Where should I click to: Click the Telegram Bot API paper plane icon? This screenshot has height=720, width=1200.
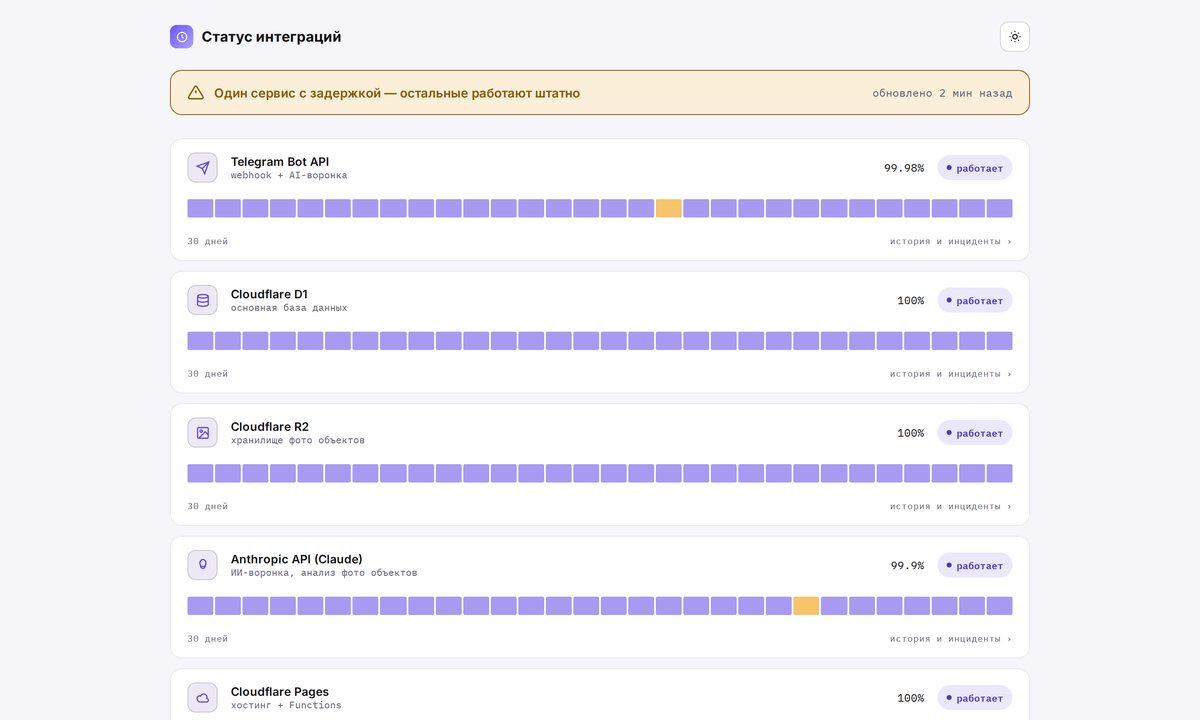click(x=202, y=168)
